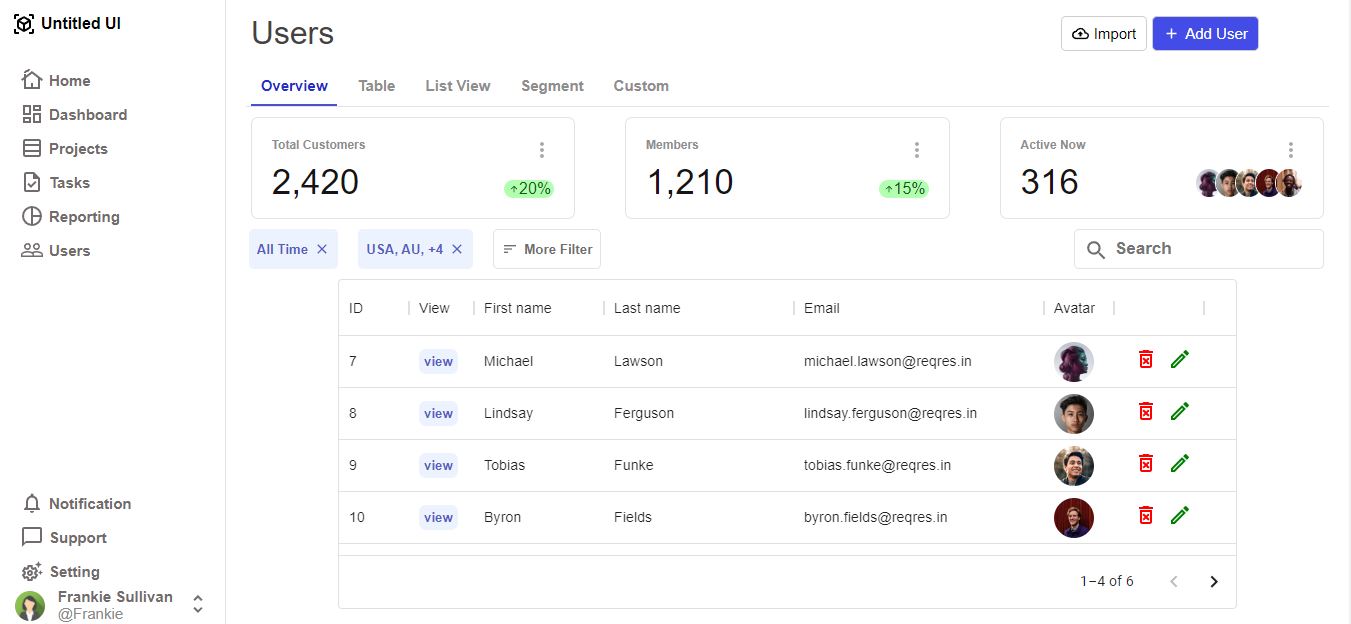1351x624 pixels.
Task: Edit Byron Fields with the pencil icon
Action: pyautogui.click(x=1180, y=515)
